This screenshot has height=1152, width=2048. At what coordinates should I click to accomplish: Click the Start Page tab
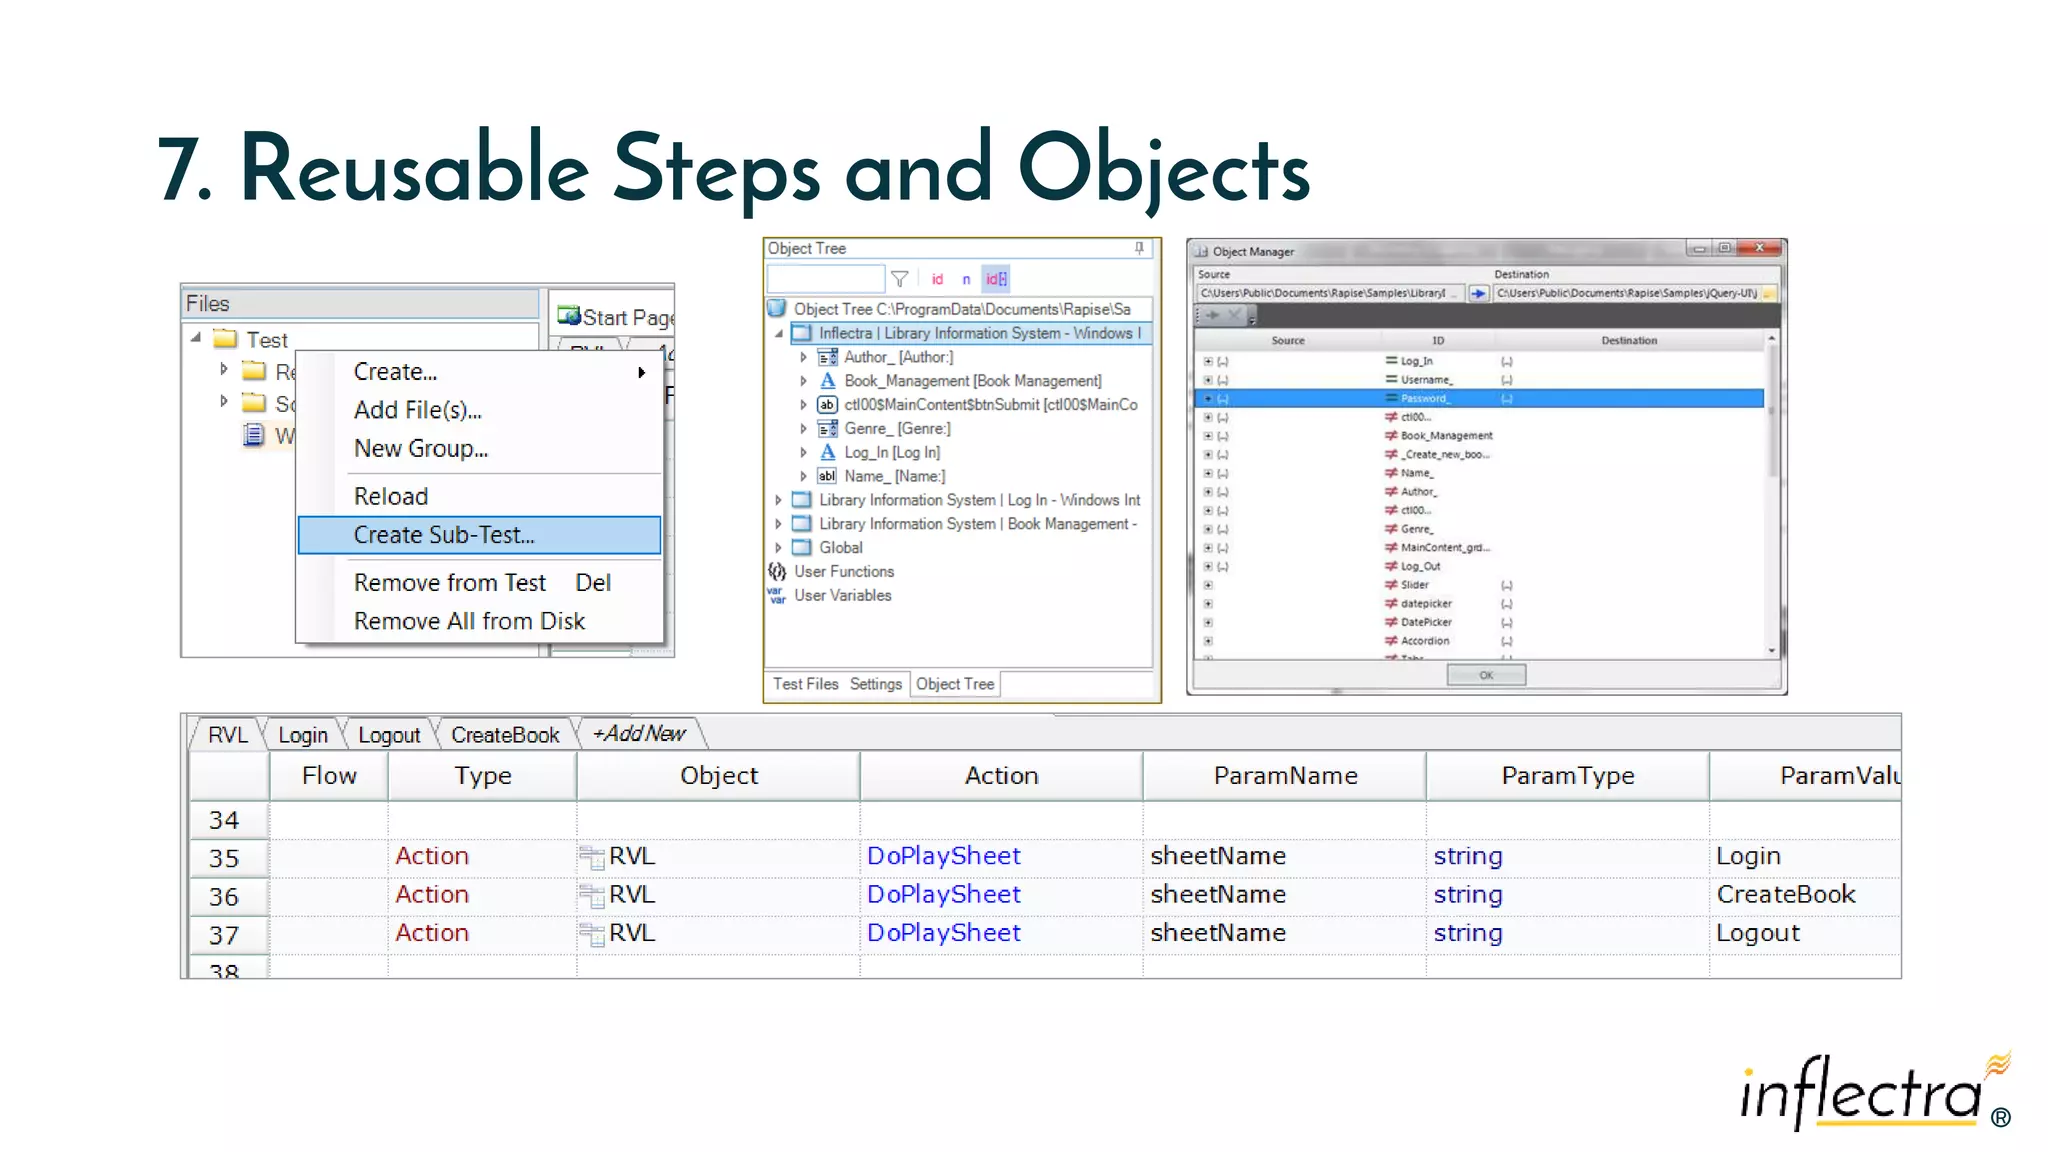(614, 317)
